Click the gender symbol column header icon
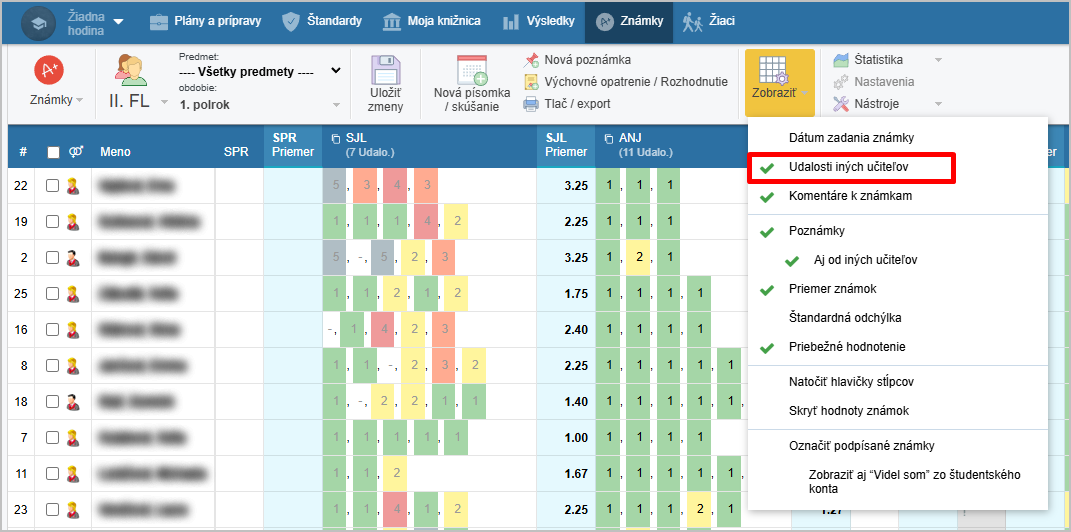Image resolution: width=1071 pixels, height=532 pixels. click(x=74, y=152)
